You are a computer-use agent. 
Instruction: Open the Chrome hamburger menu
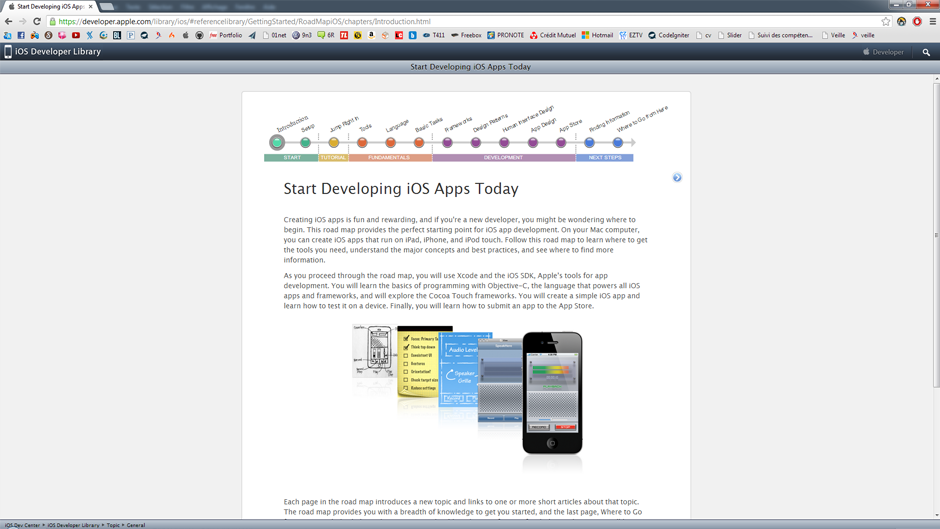point(932,21)
